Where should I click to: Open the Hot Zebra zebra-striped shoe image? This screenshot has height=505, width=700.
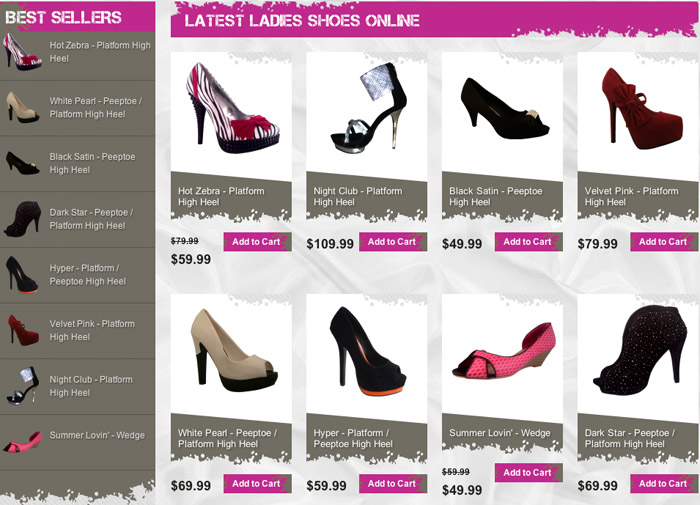click(x=233, y=108)
